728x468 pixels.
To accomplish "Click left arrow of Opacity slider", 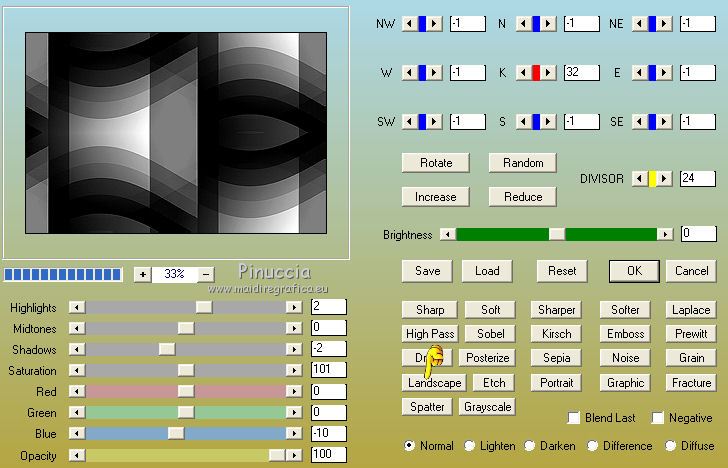I will click(76, 455).
